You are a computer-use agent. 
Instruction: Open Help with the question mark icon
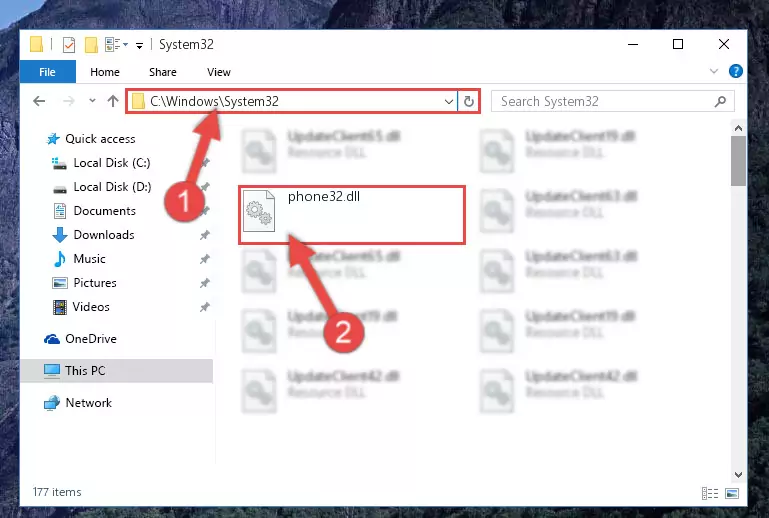(735, 71)
